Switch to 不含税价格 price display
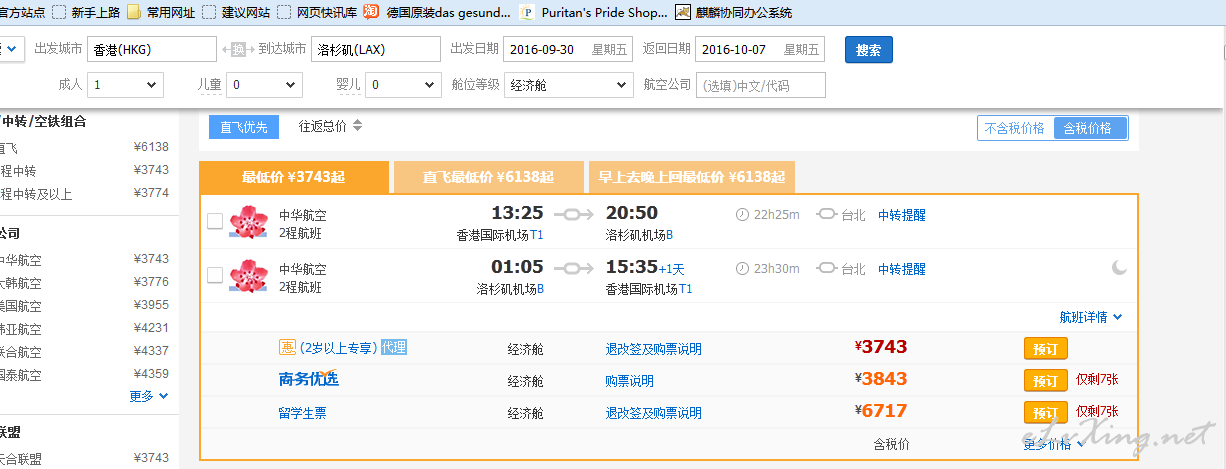 pos(1015,128)
